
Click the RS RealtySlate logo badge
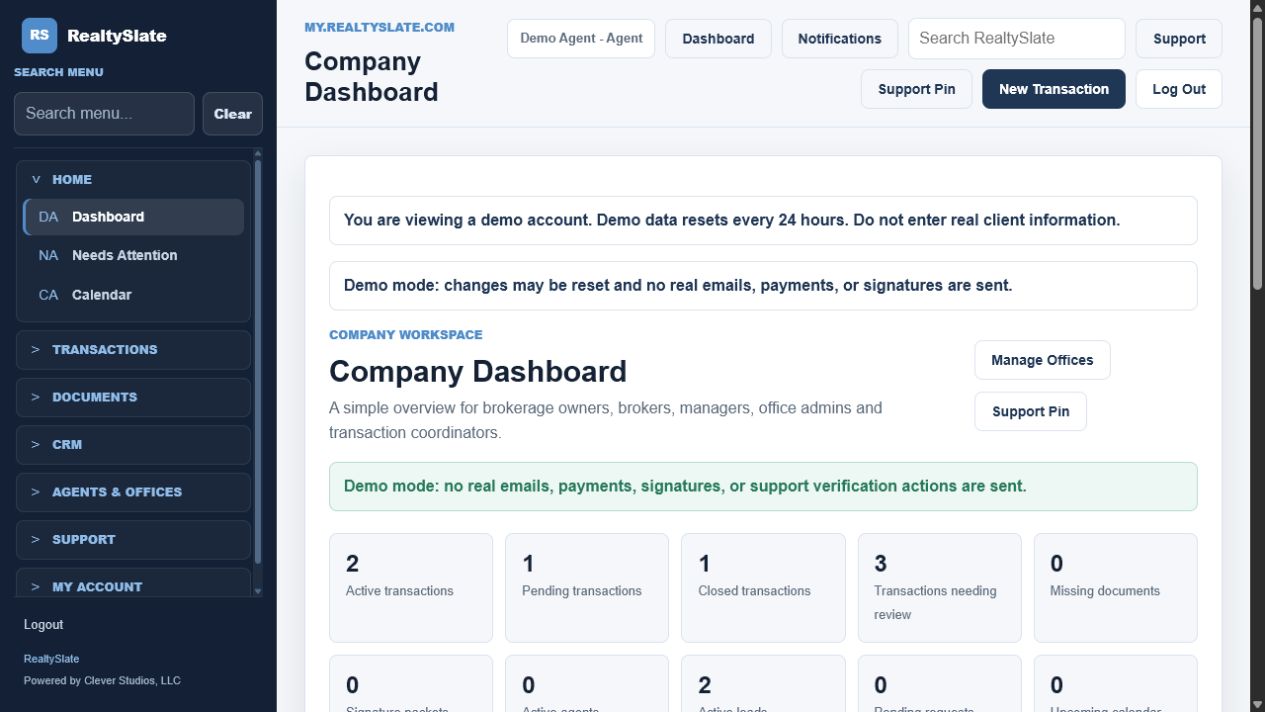[x=39, y=35]
